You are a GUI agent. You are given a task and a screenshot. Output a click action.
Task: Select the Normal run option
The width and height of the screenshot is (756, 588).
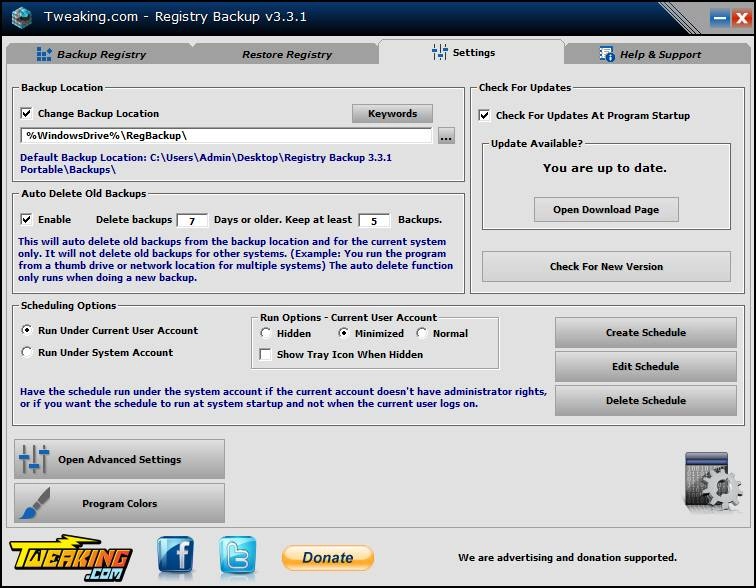click(x=421, y=333)
